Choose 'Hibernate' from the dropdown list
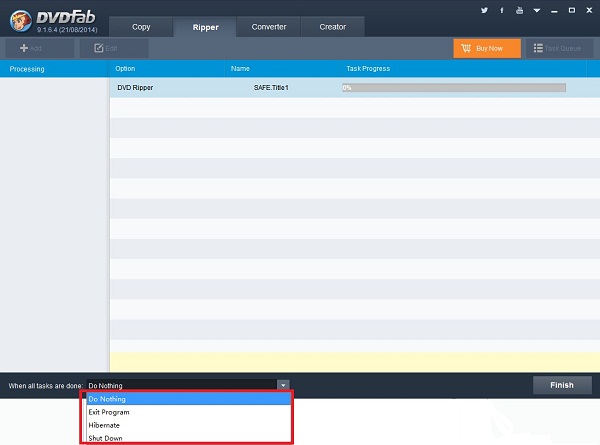 [189, 425]
